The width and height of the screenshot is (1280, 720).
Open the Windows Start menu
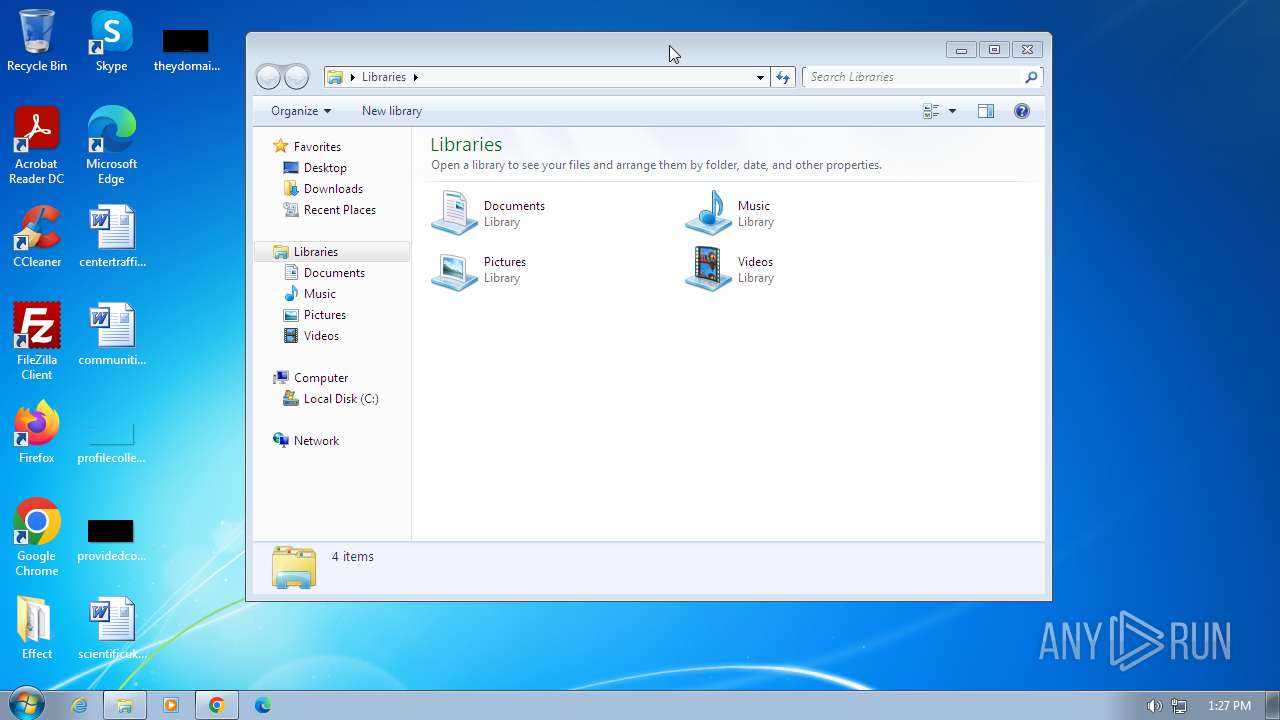coord(25,704)
